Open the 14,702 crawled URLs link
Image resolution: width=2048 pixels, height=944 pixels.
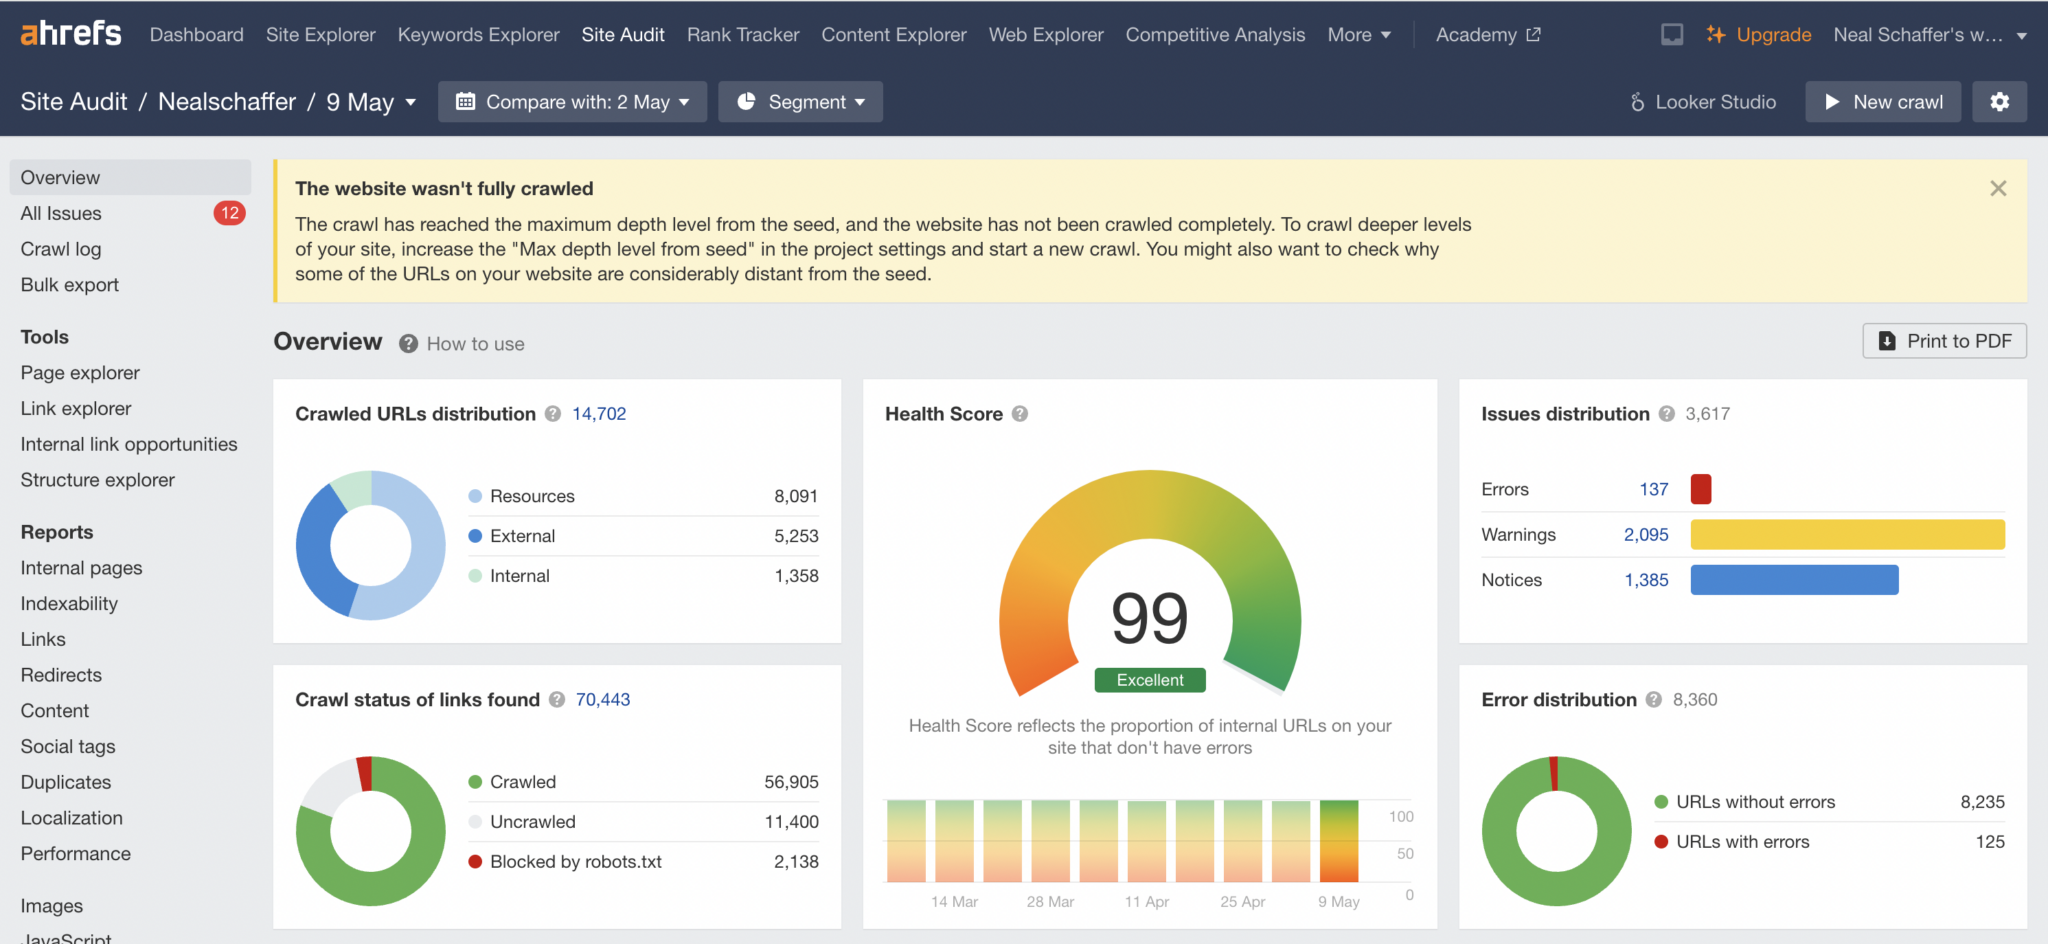598,412
